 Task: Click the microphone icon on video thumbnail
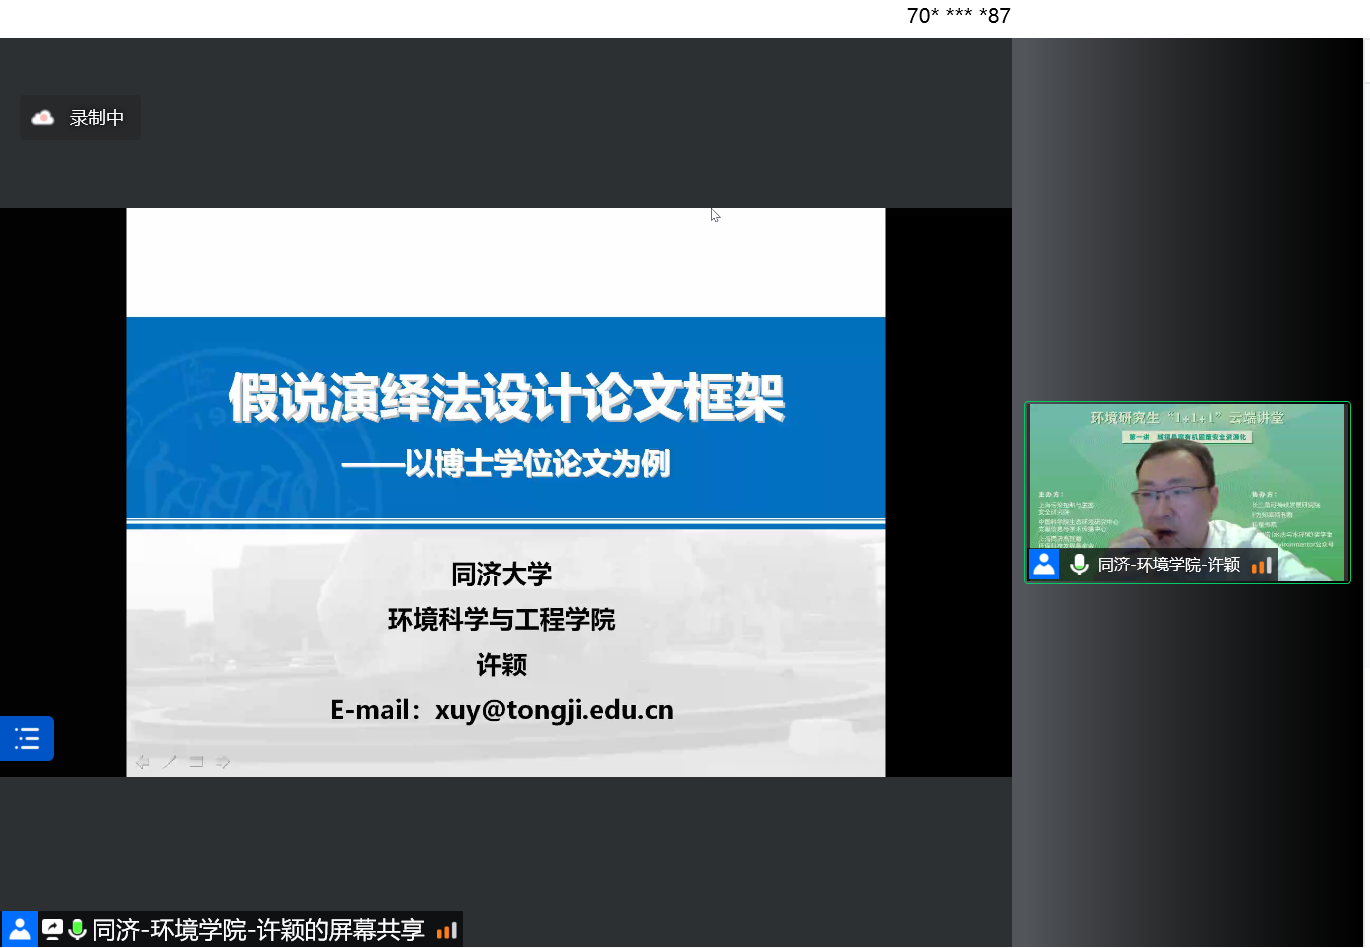click(x=1079, y=565)
